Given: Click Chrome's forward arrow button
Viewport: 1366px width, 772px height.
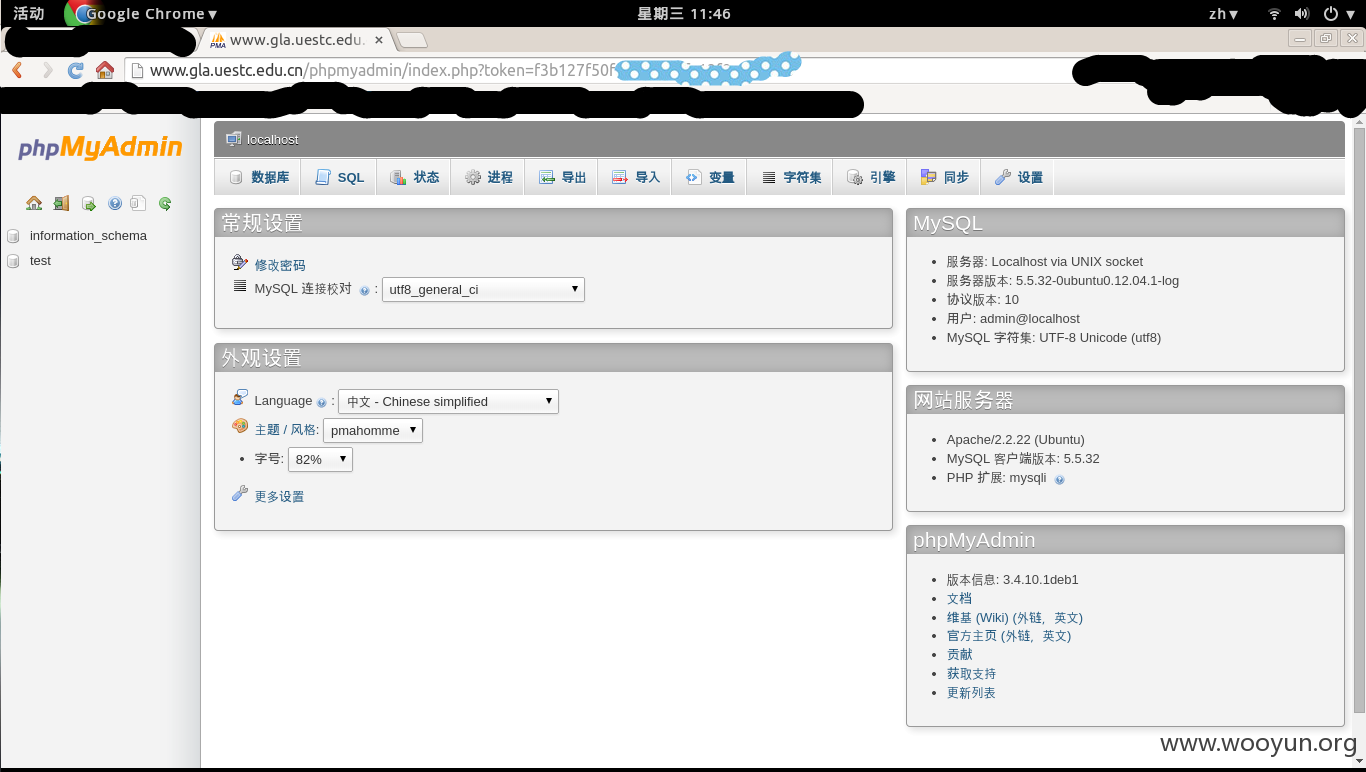Looking at the screenshot, I should (x=47, y=70).
